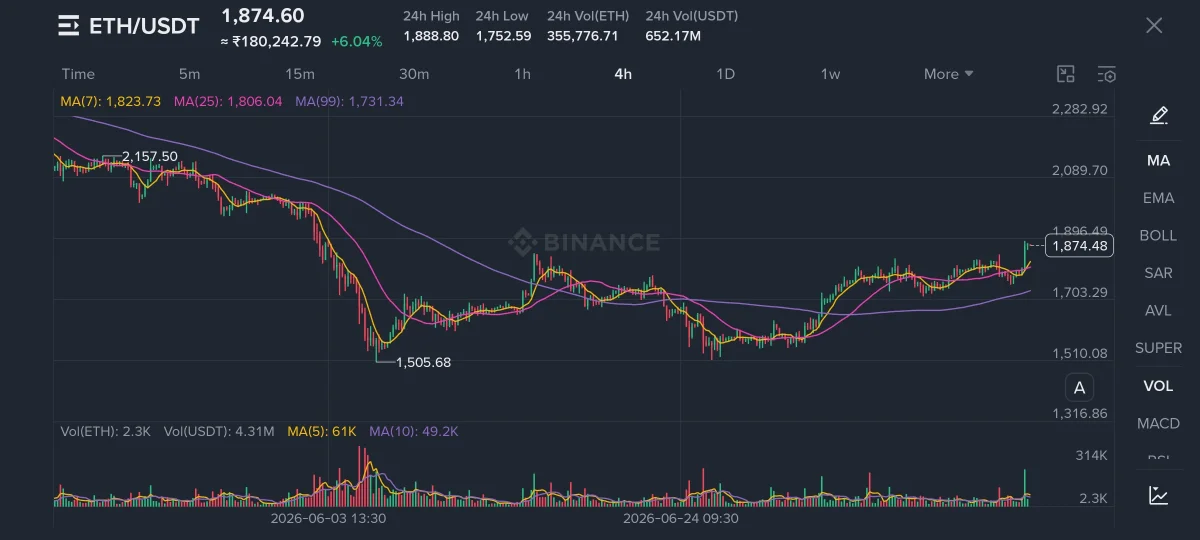Select the SAR indicator
The height and width of the screenshot is (540, 1200).
[x=1158, y=273]
